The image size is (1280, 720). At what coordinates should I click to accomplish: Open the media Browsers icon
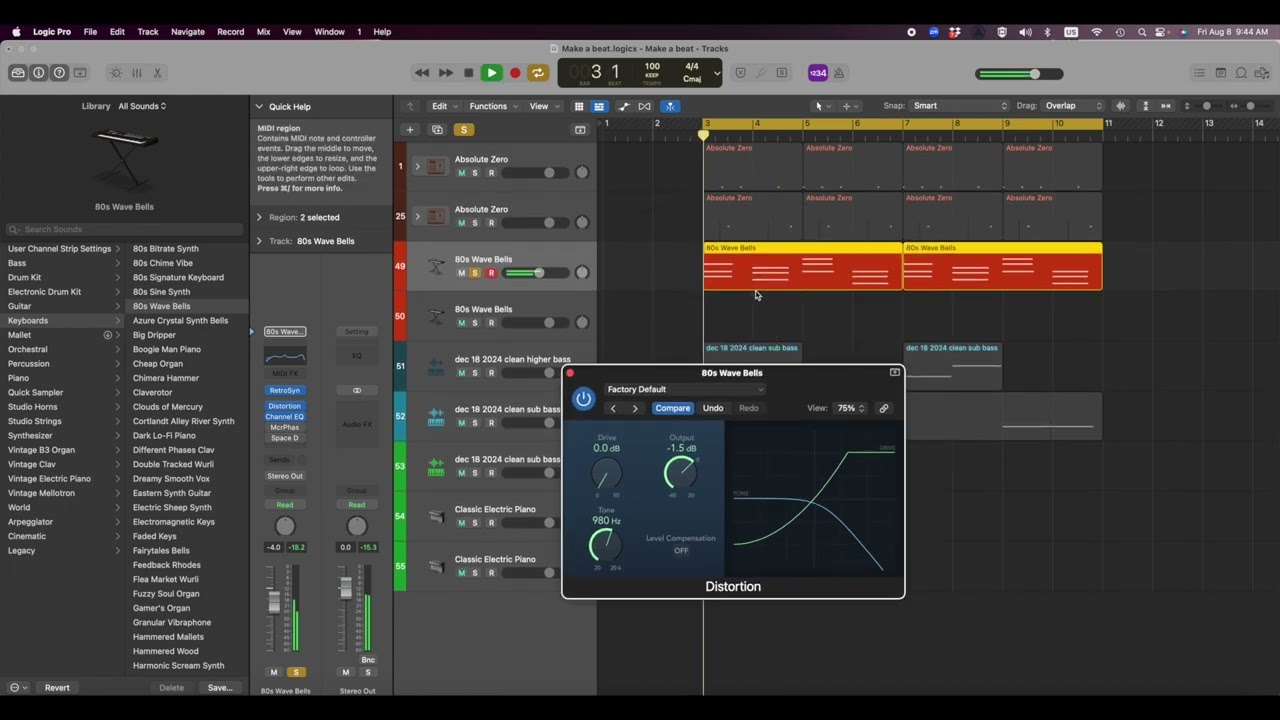tap(1262, 73)
